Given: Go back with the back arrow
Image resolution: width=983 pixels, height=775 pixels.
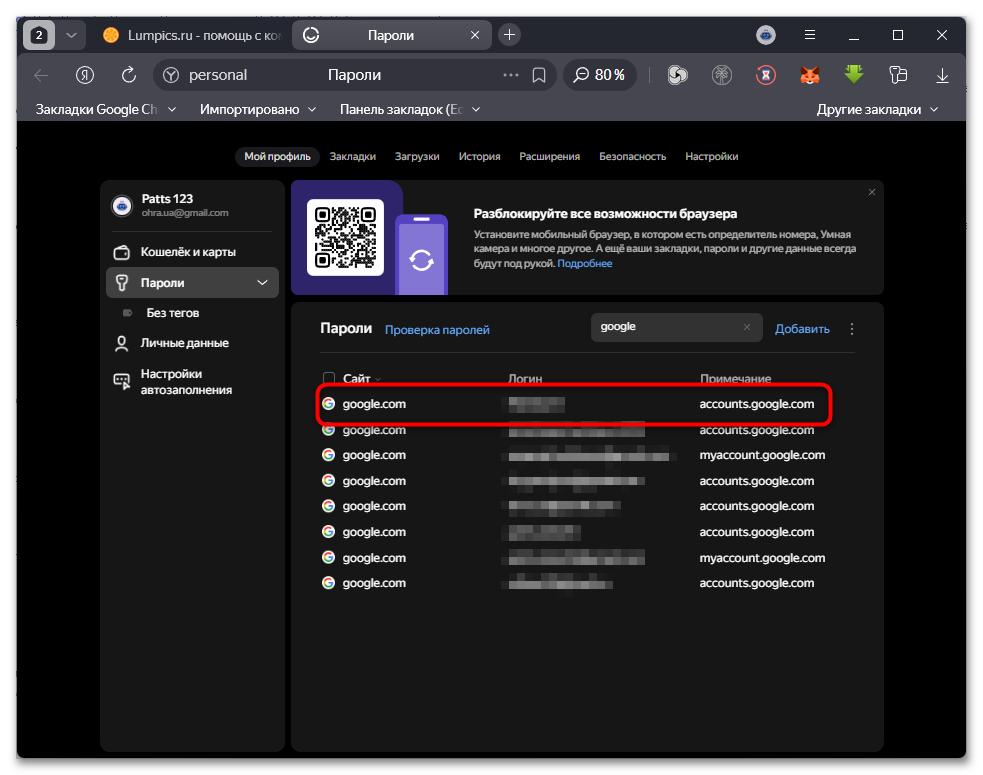Looking at the screenshot, I should click(41, 75).
